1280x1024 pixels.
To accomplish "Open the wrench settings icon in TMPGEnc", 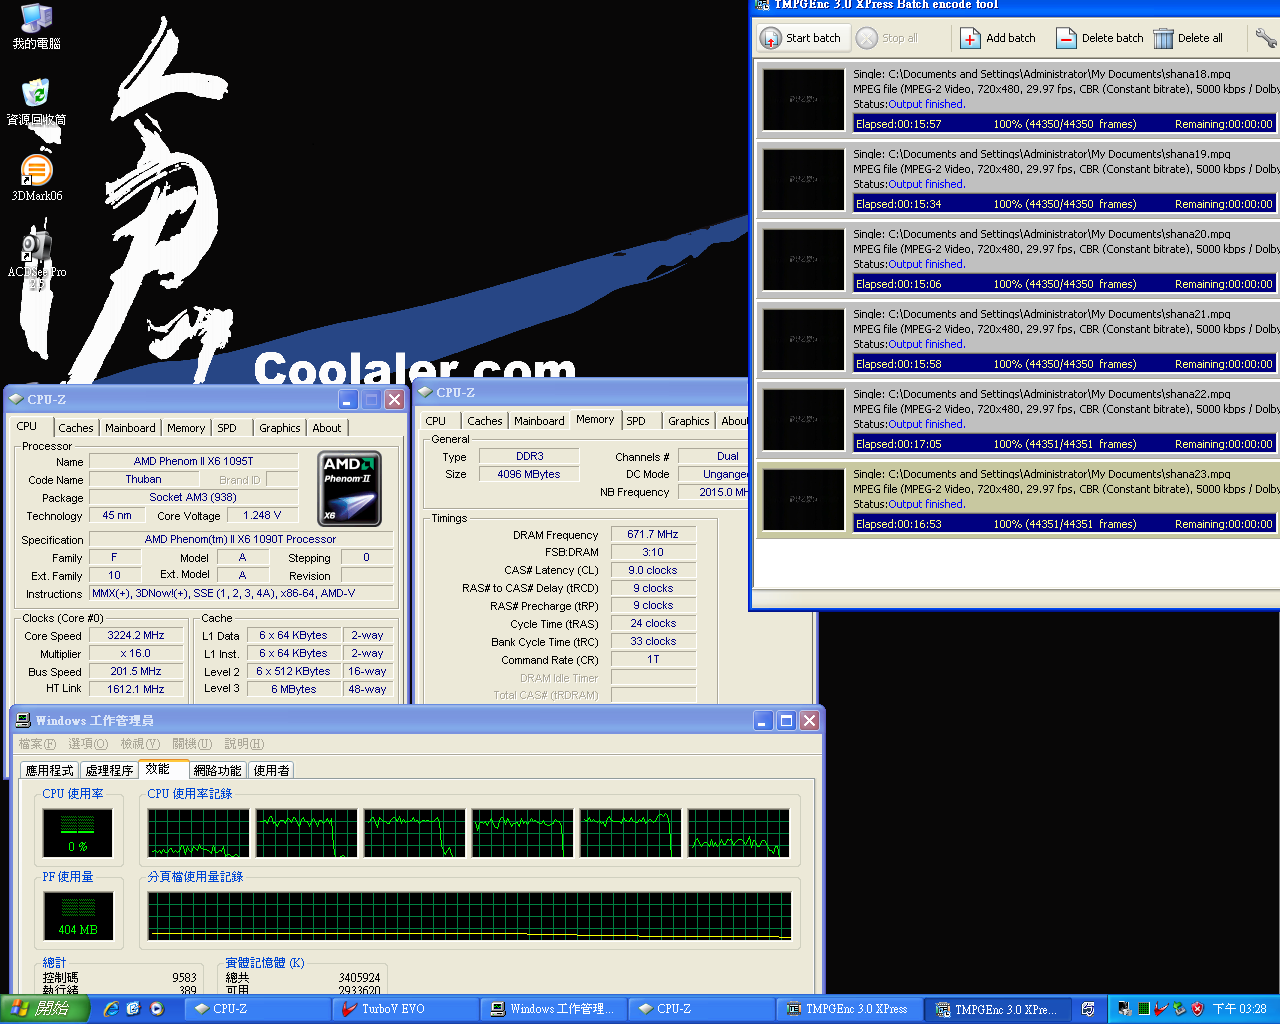I will click(x=1266, y=38).
